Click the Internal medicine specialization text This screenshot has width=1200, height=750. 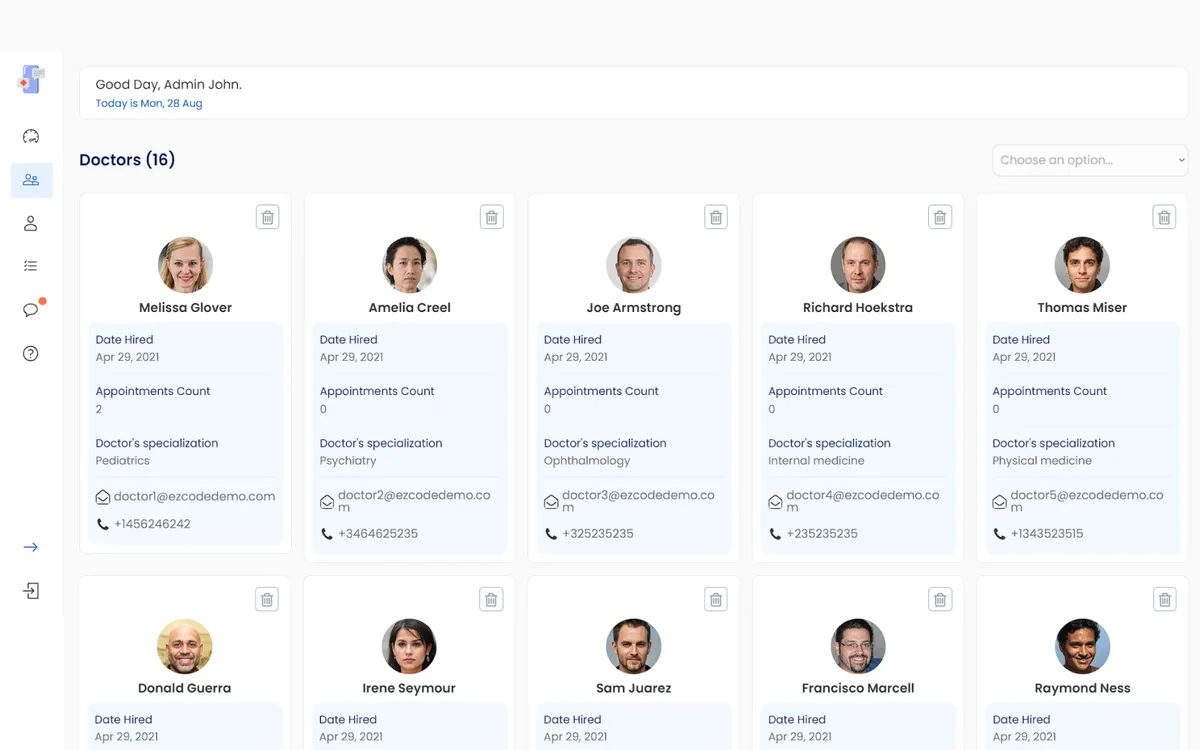[x=816, y=461]
